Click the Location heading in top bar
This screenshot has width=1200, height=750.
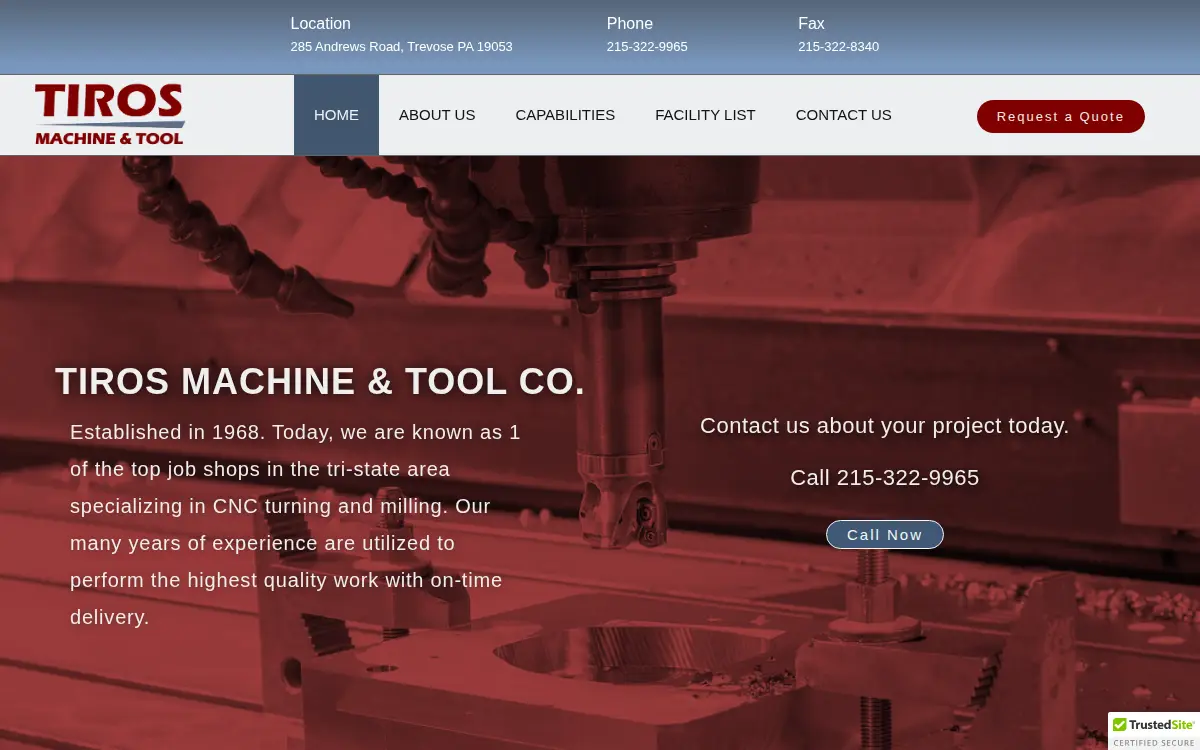tap(320, 23)
